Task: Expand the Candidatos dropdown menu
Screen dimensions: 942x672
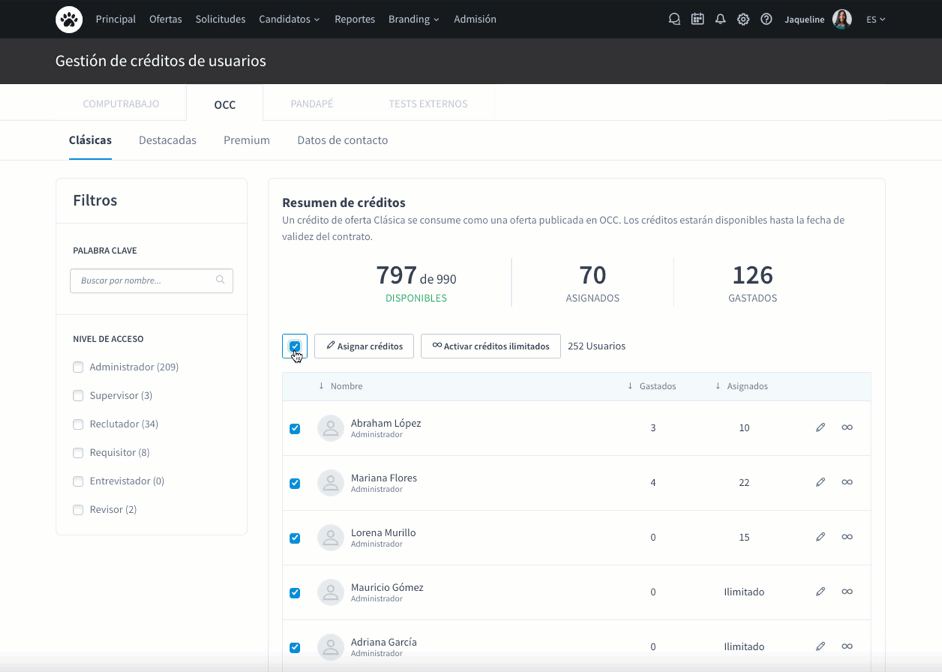Action: click(289, 19)
